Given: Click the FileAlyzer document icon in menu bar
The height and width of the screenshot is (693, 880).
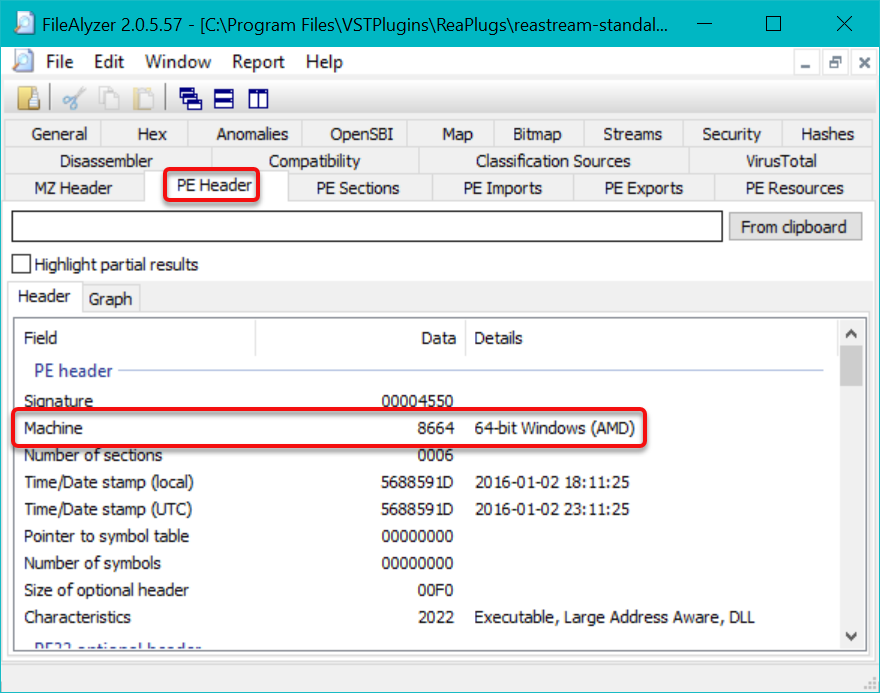Looking at the screenshot, I should click(x=22, y=62).
